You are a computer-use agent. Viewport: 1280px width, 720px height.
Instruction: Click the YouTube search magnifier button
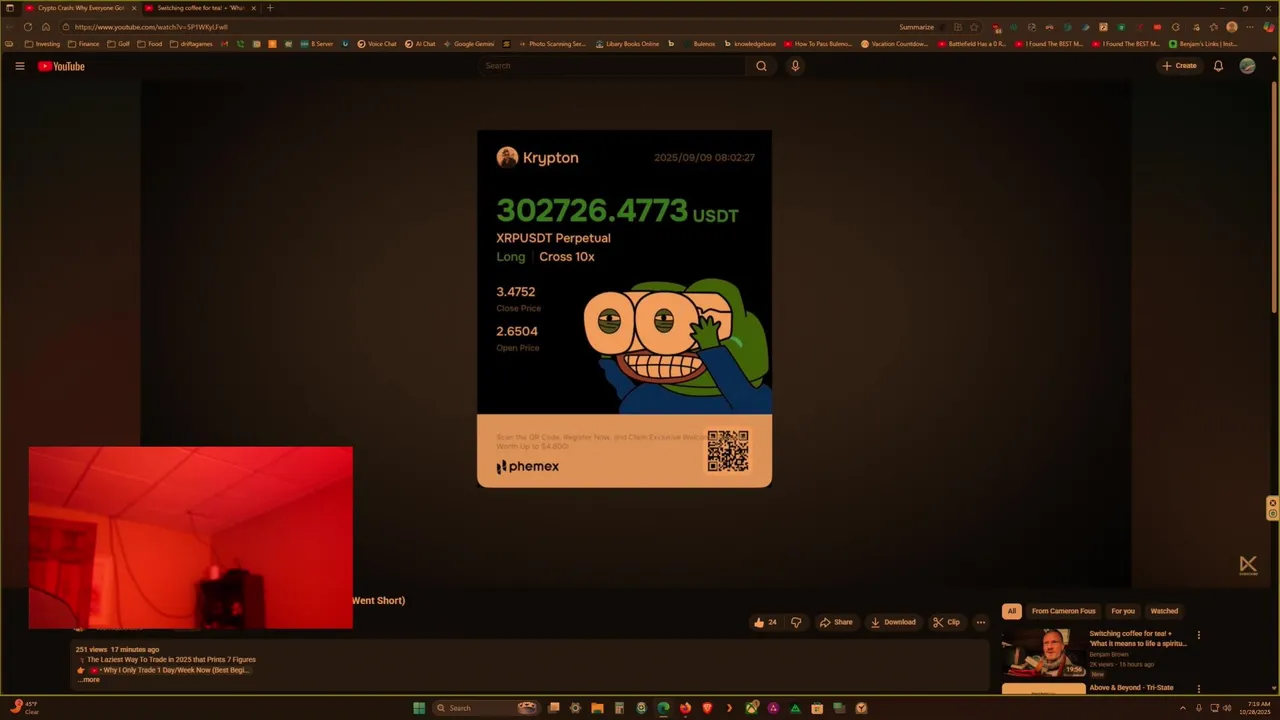(x=761, y=66)
